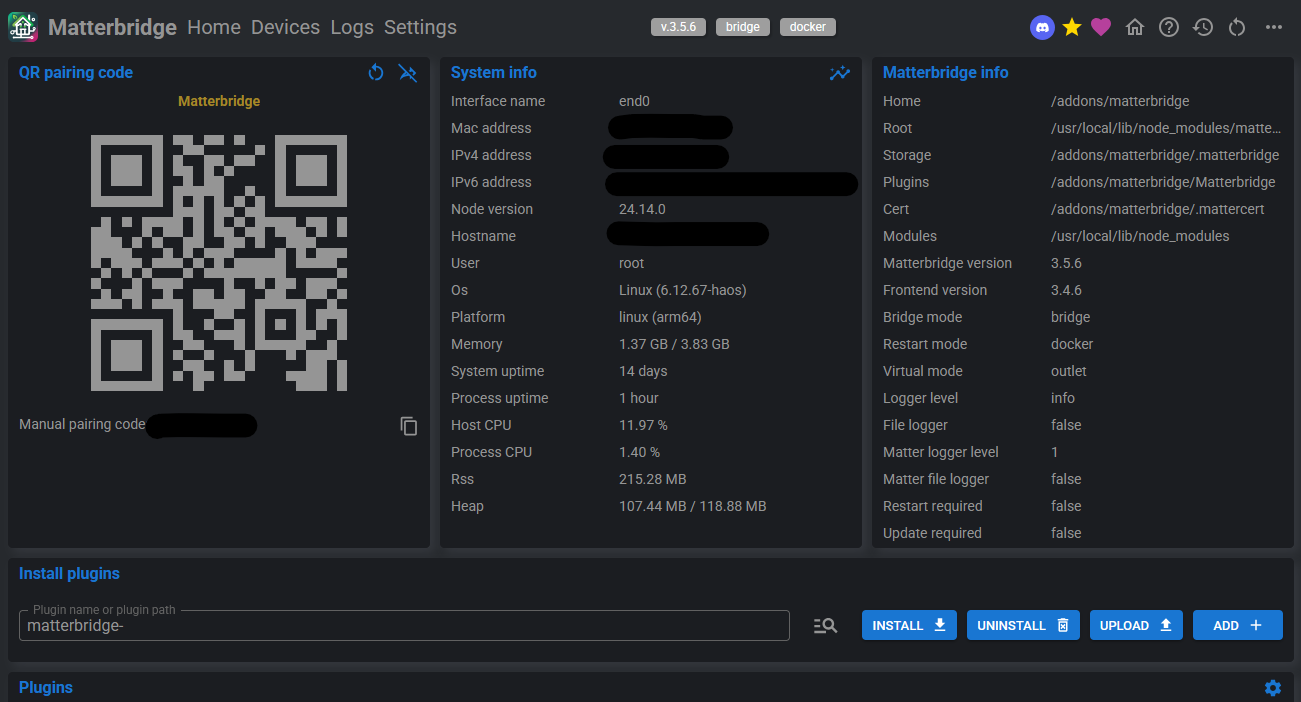Upload a plugin package
The height and width of the screenshot is (702, 1301).
(1136, 625)
